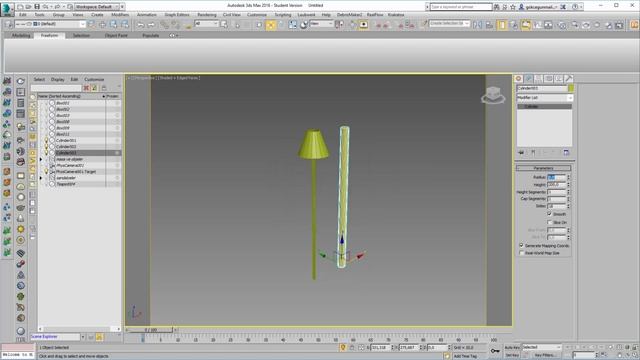Switch to the Object Paint ribbon tab
The height and width of the screenshot is (360, 640).
116,36
